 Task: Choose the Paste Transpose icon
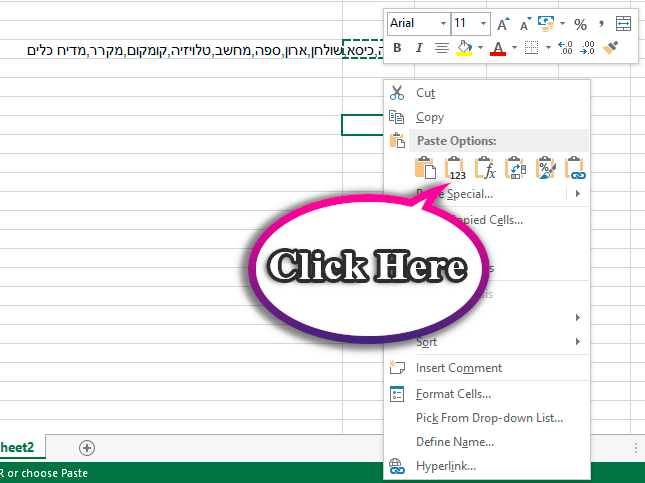[516, 168]
